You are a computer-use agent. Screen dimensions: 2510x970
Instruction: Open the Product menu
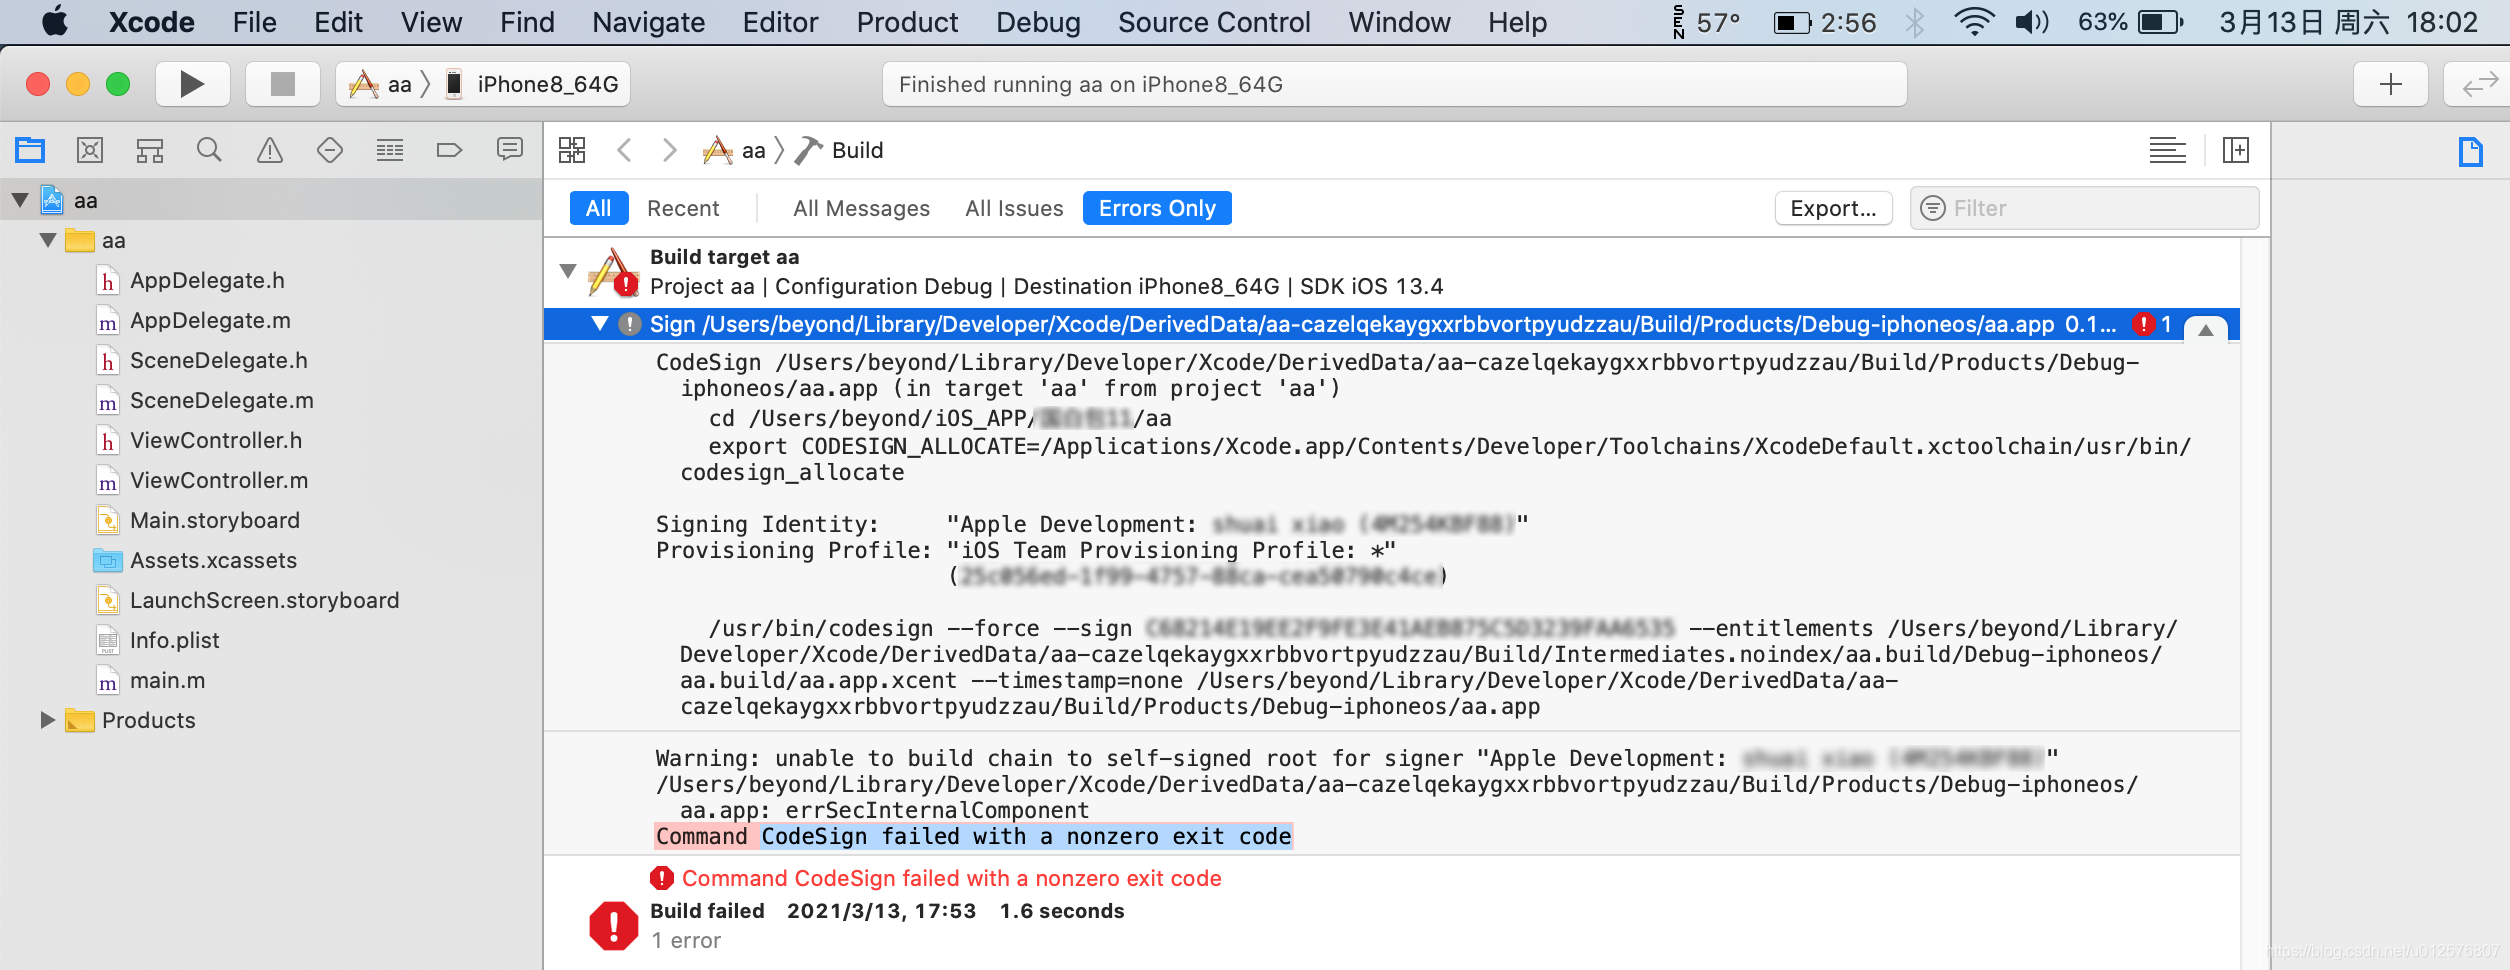point(905,22)
